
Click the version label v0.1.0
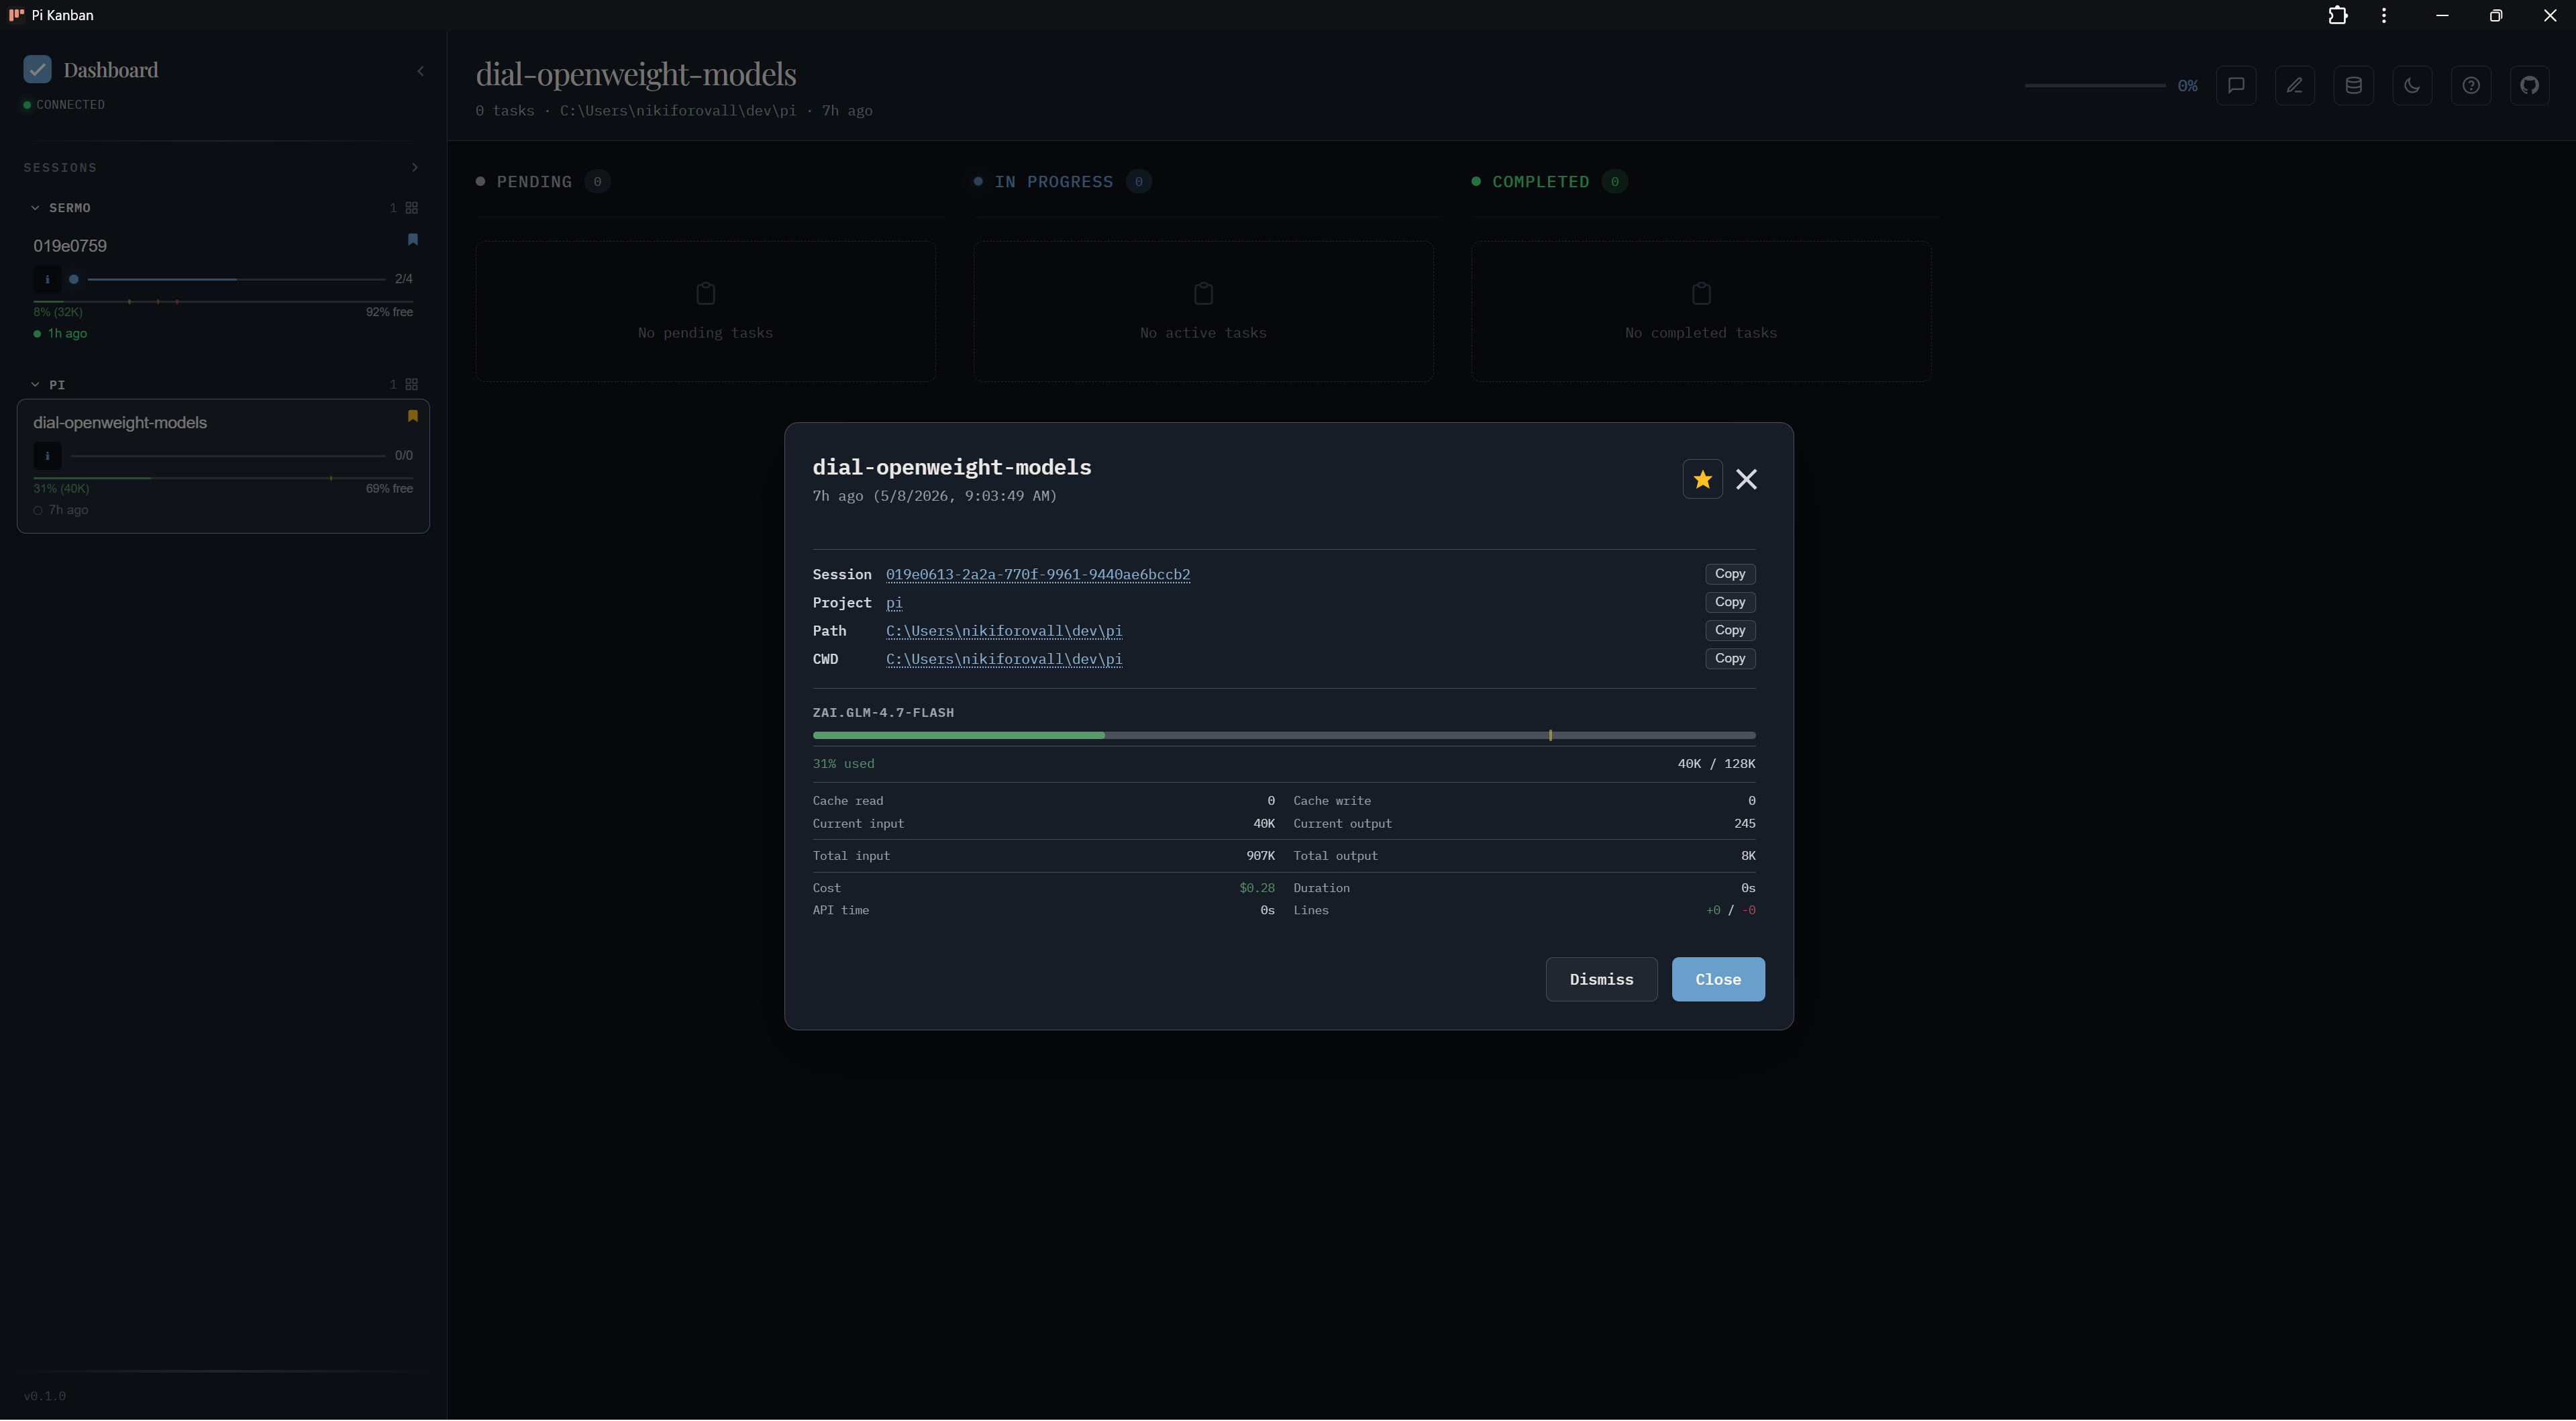(x=45, y=1396)
